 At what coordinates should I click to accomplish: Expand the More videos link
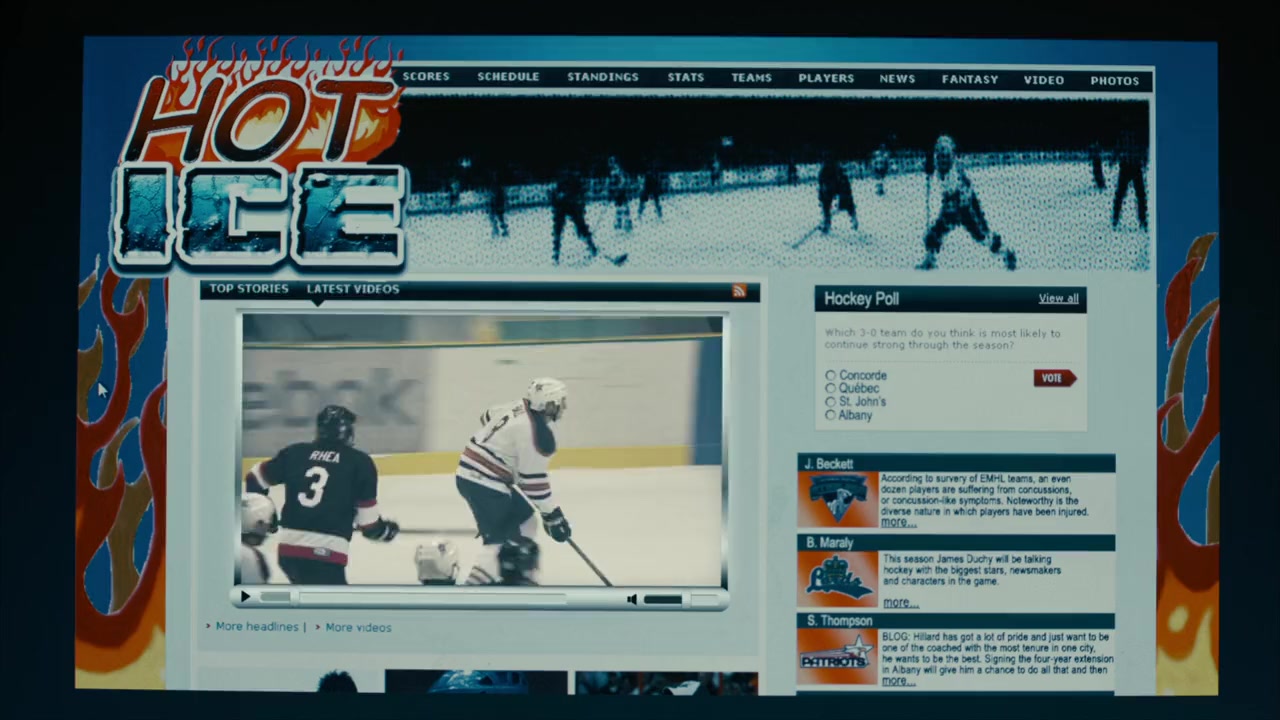point(358,628)
